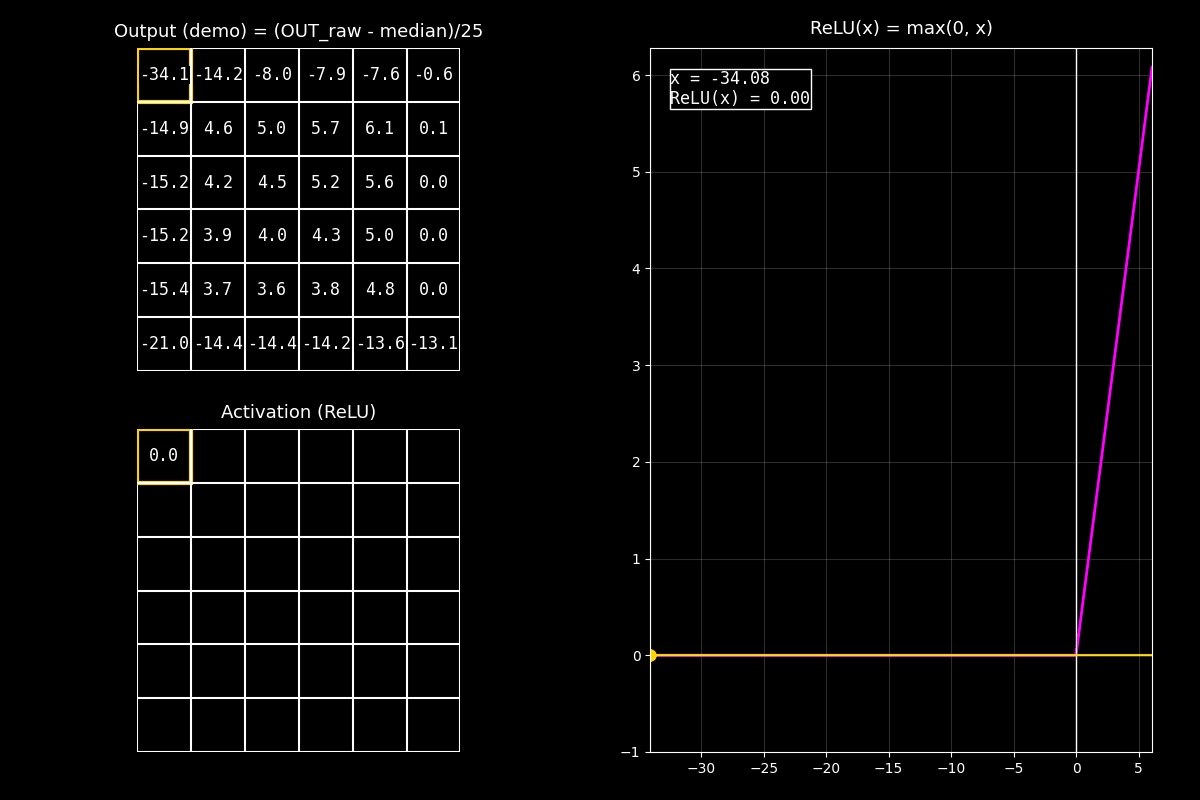Click the output cell containing -0.6
Image resolution: width=1200 pixels, height=800 pixels.
click(433, 75)
